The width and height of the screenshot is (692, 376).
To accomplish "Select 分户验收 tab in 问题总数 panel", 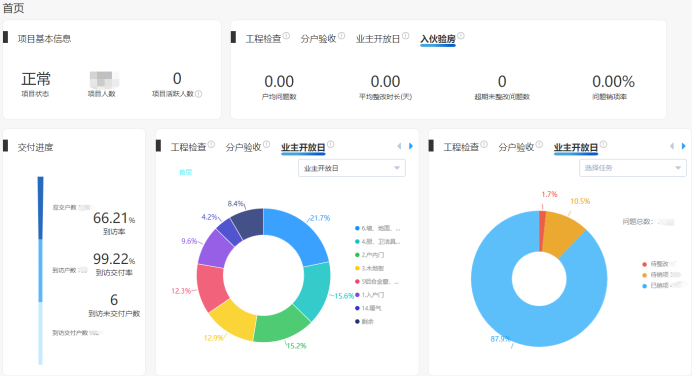I will tap(516, 147).
